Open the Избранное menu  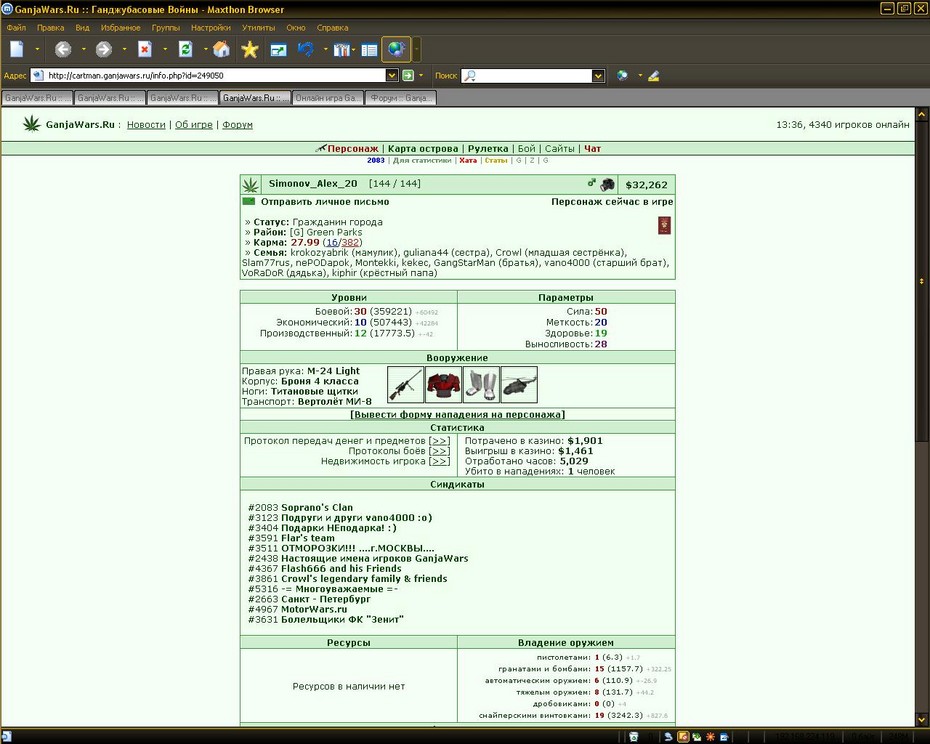[120, 28]
